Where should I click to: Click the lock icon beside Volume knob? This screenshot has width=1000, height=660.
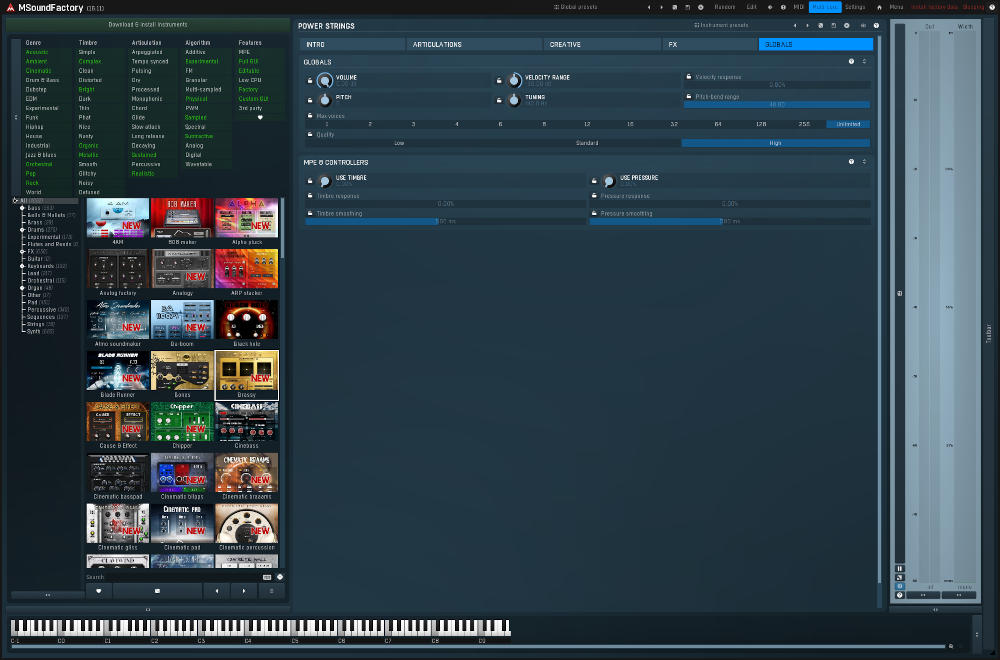(310, 80)
